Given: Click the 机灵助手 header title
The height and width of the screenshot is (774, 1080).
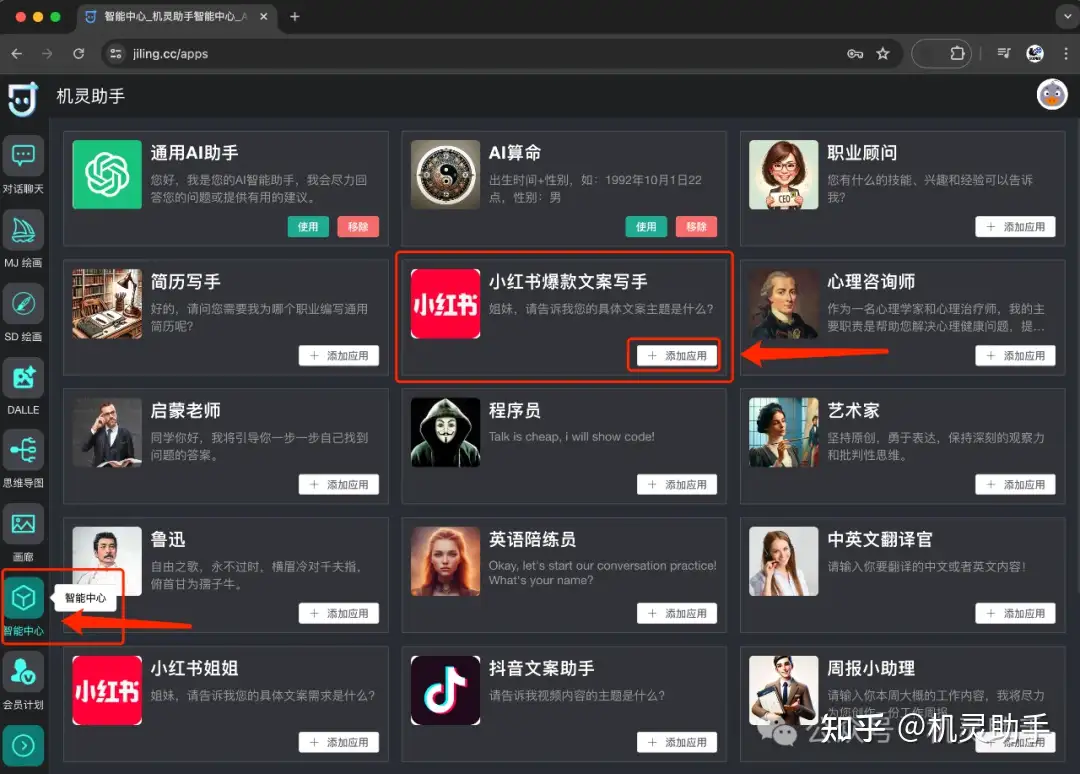Looking at the screenshot, I should tap(90, 96).
